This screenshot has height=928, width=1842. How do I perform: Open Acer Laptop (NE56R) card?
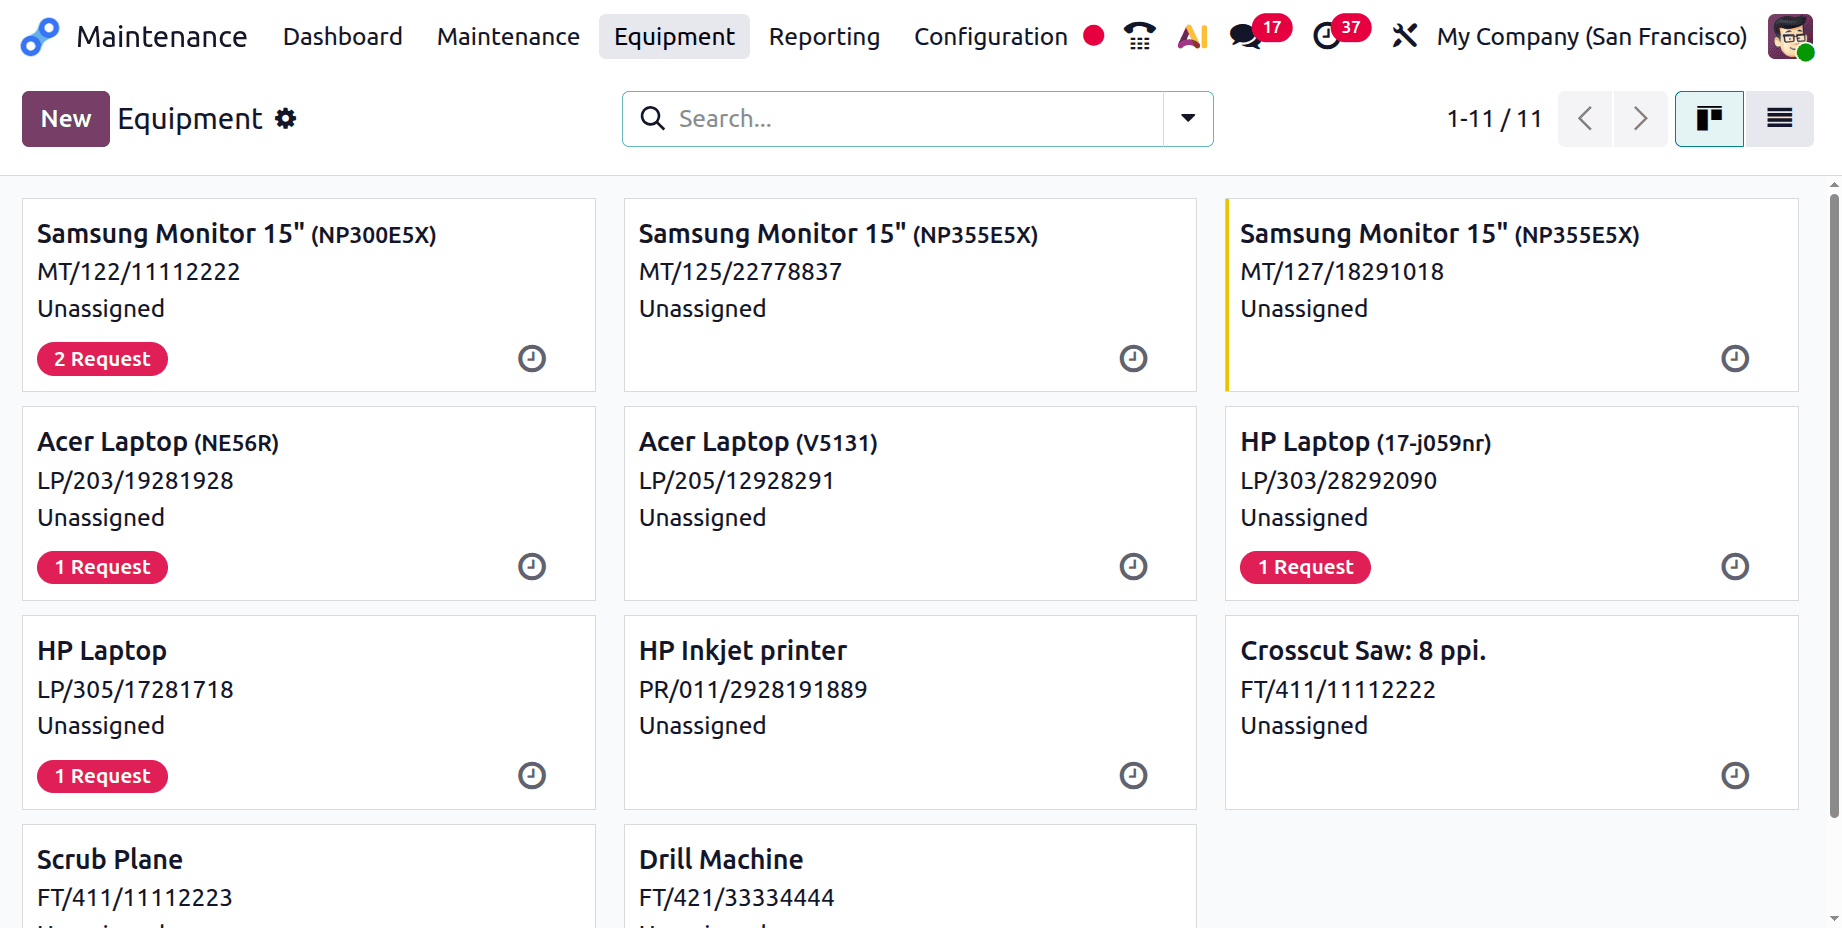pyautogui.click(x=309, y=503)
